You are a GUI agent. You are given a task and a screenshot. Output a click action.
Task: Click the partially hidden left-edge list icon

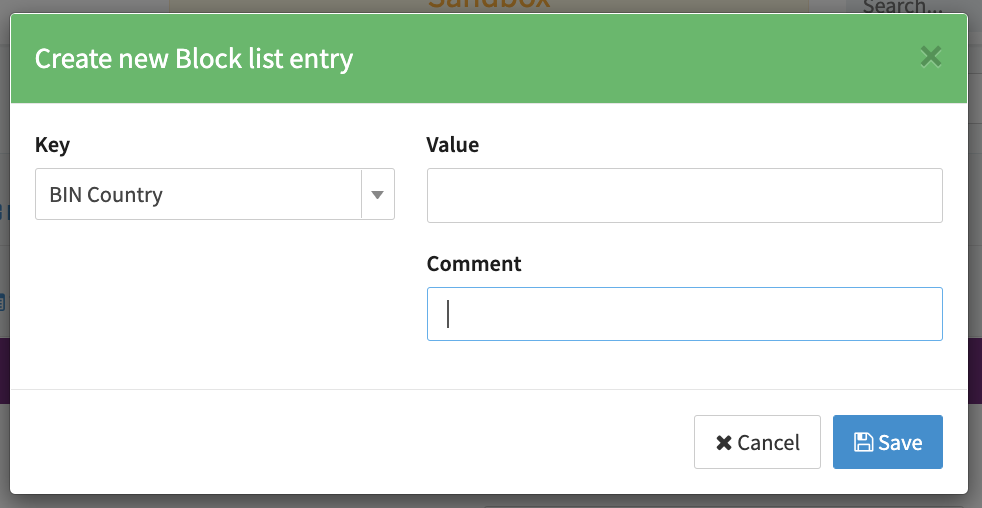(x=3, y=300)
